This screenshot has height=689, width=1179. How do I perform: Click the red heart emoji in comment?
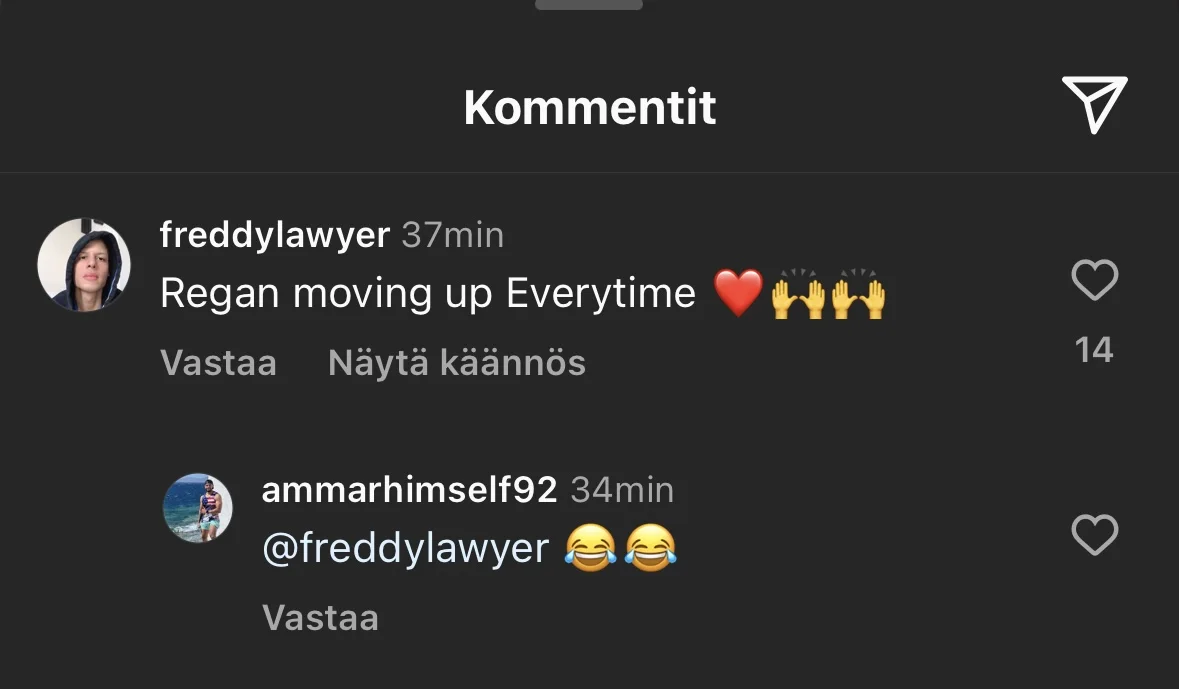tap(738, 293)
